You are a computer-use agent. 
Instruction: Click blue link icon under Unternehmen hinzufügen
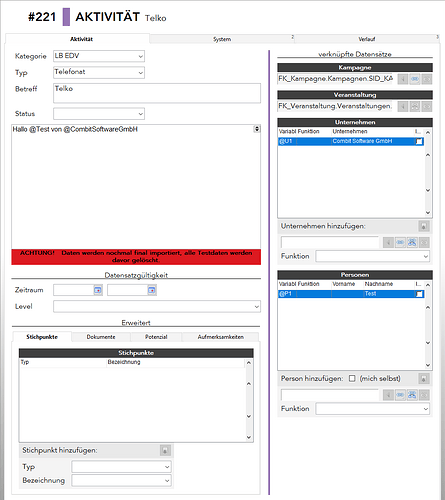tap(400, 242)
